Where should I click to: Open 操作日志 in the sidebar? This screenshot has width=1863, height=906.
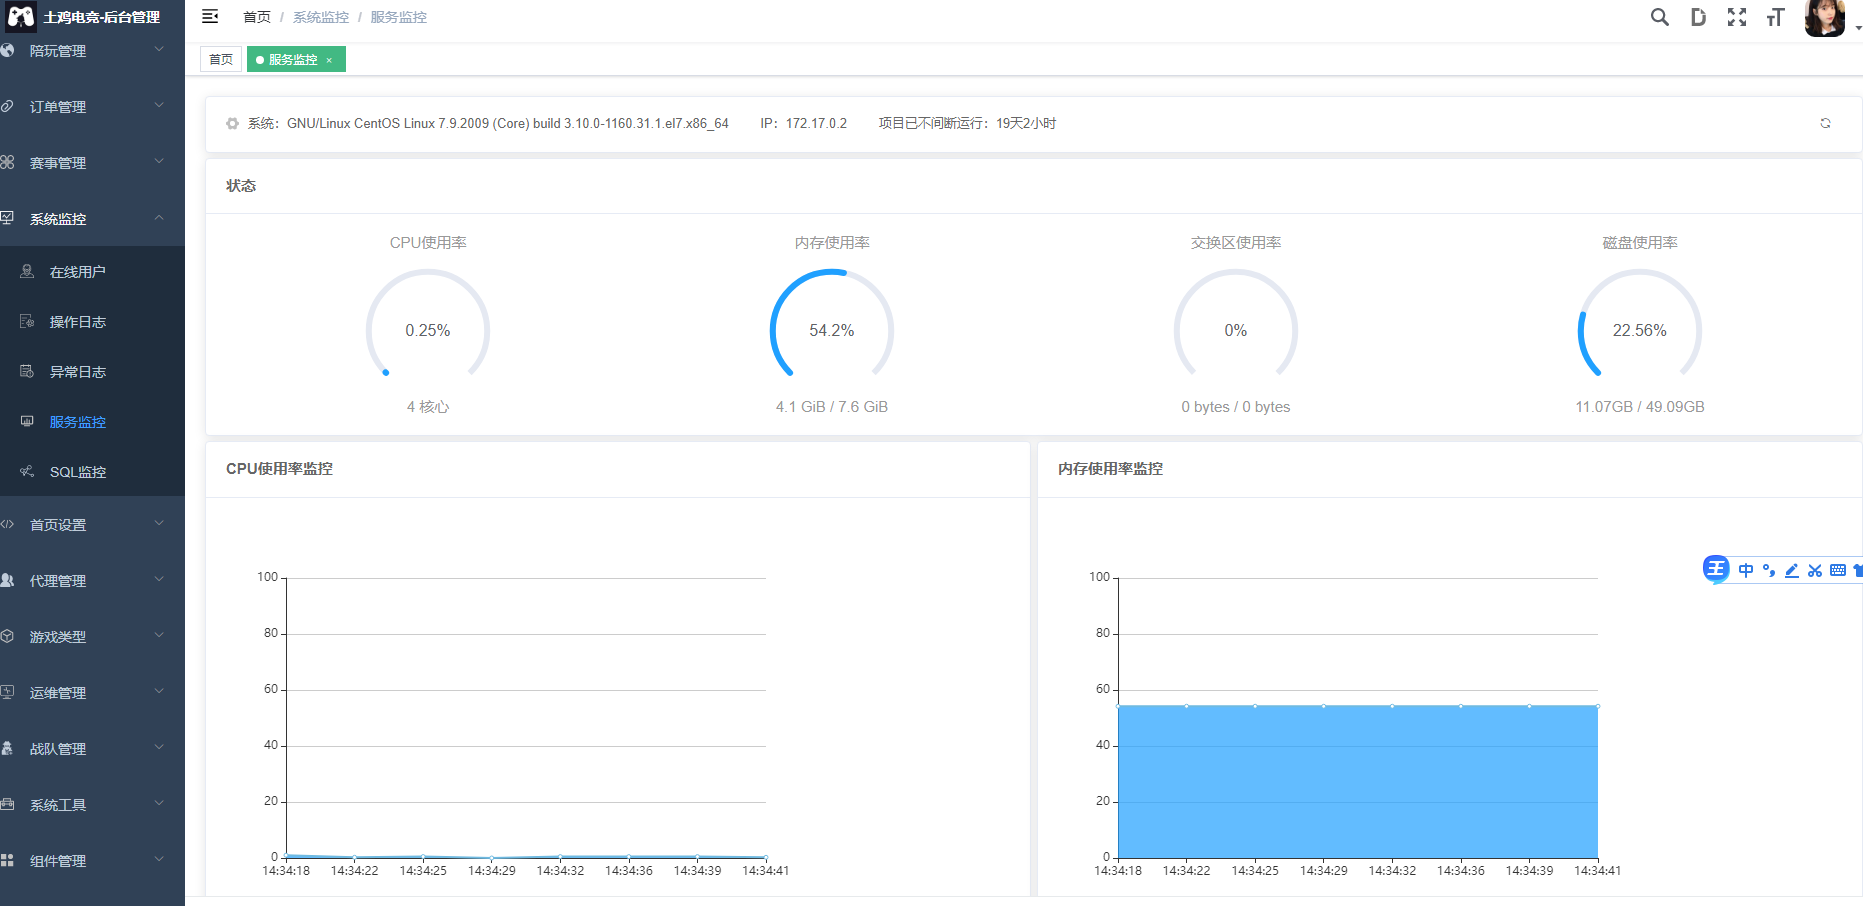pos(78,322)
